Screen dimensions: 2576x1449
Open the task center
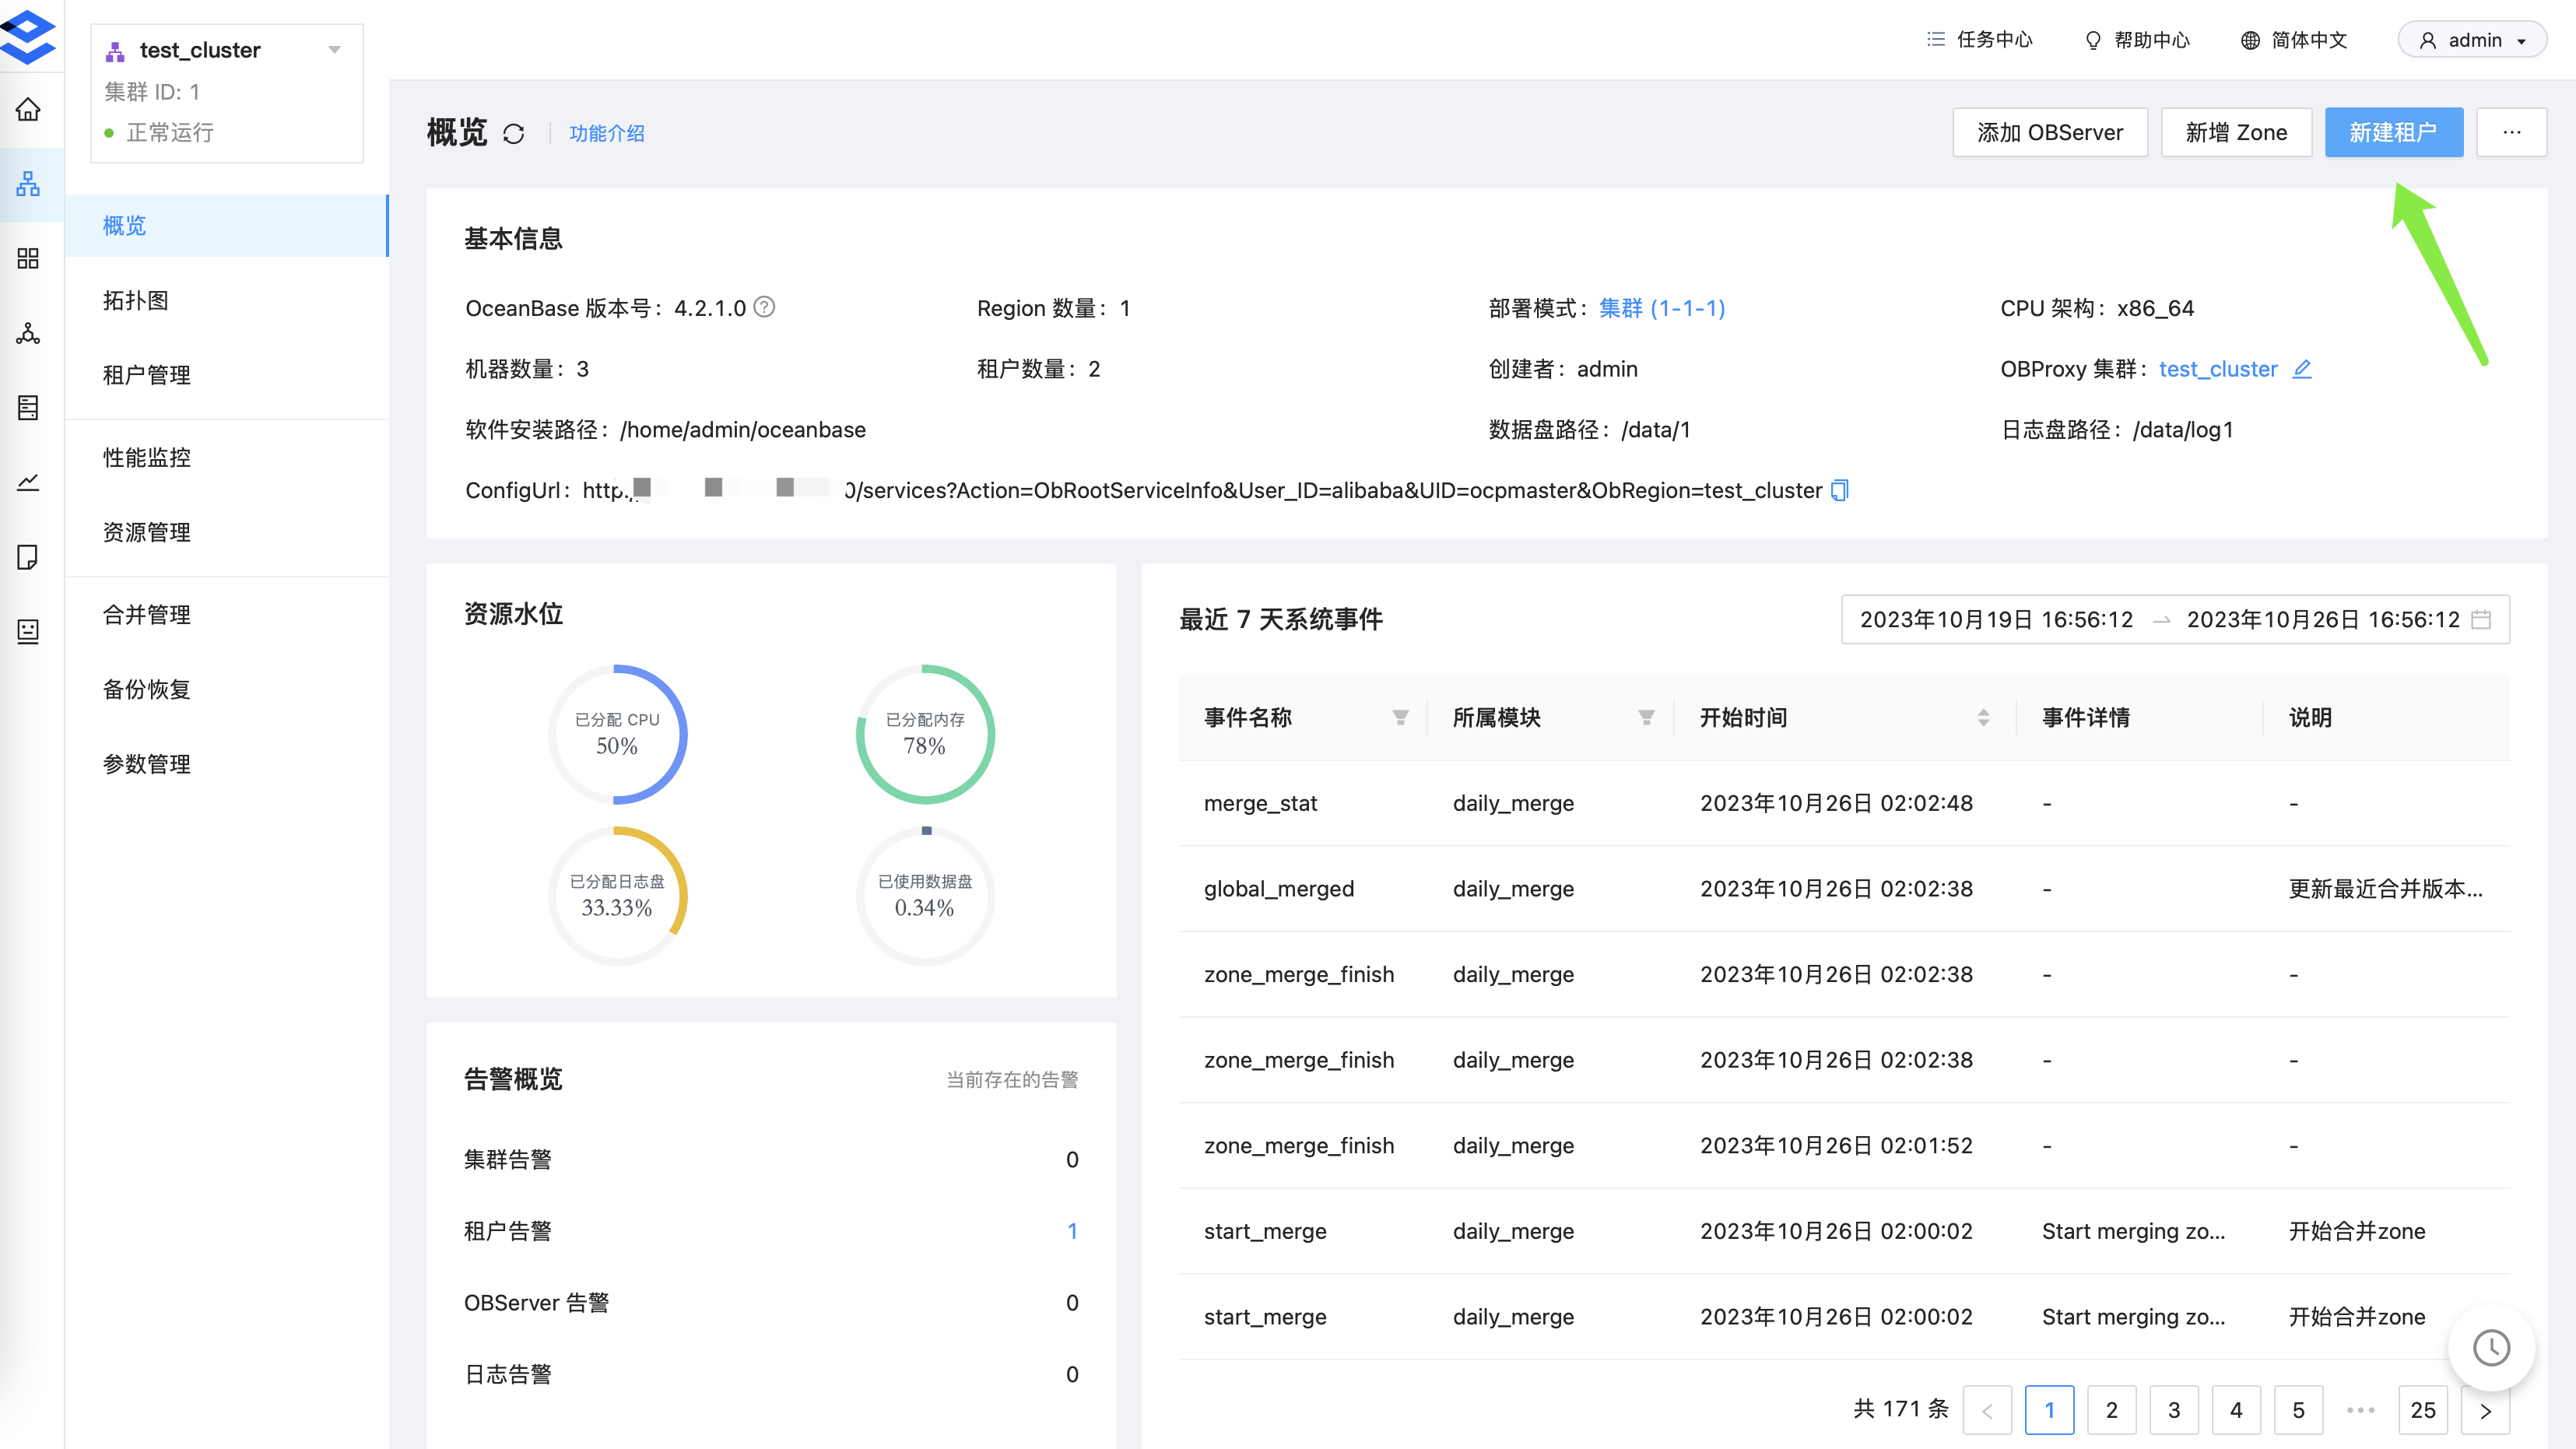(x=1980, y=39)
